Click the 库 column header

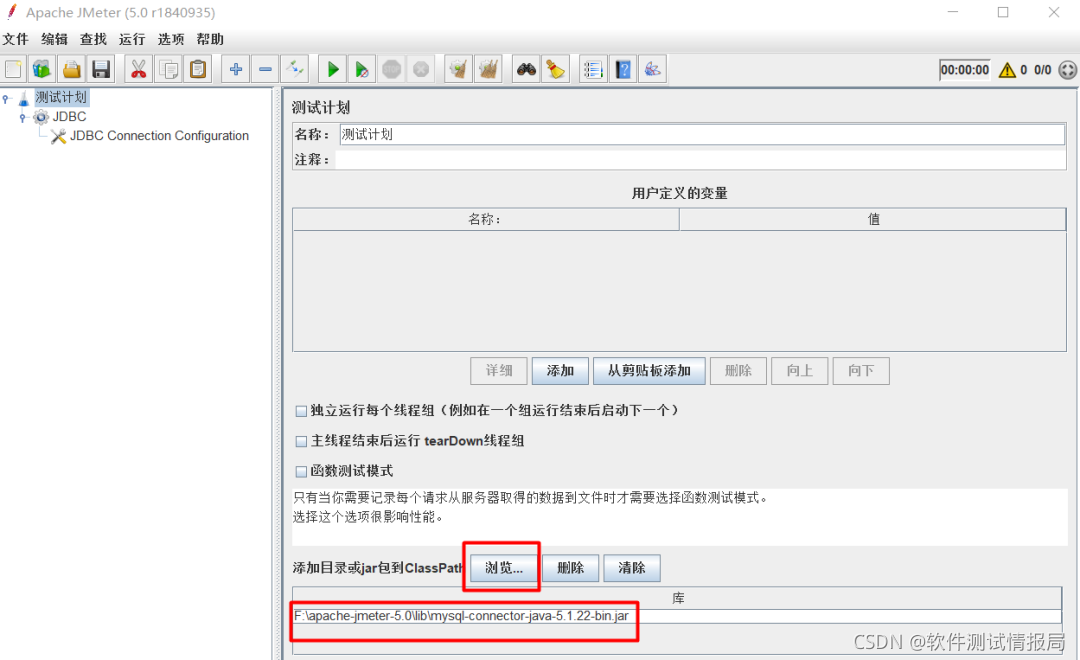[x=678, y=598]
